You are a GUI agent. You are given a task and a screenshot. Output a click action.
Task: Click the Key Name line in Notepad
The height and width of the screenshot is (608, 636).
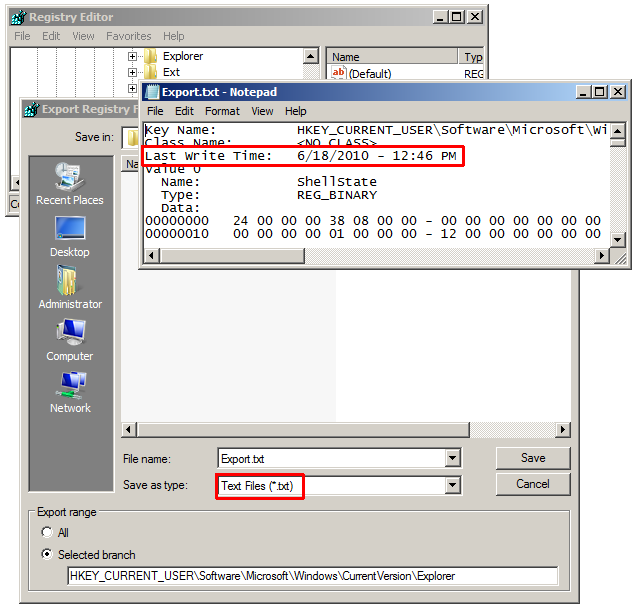point(376,130)
